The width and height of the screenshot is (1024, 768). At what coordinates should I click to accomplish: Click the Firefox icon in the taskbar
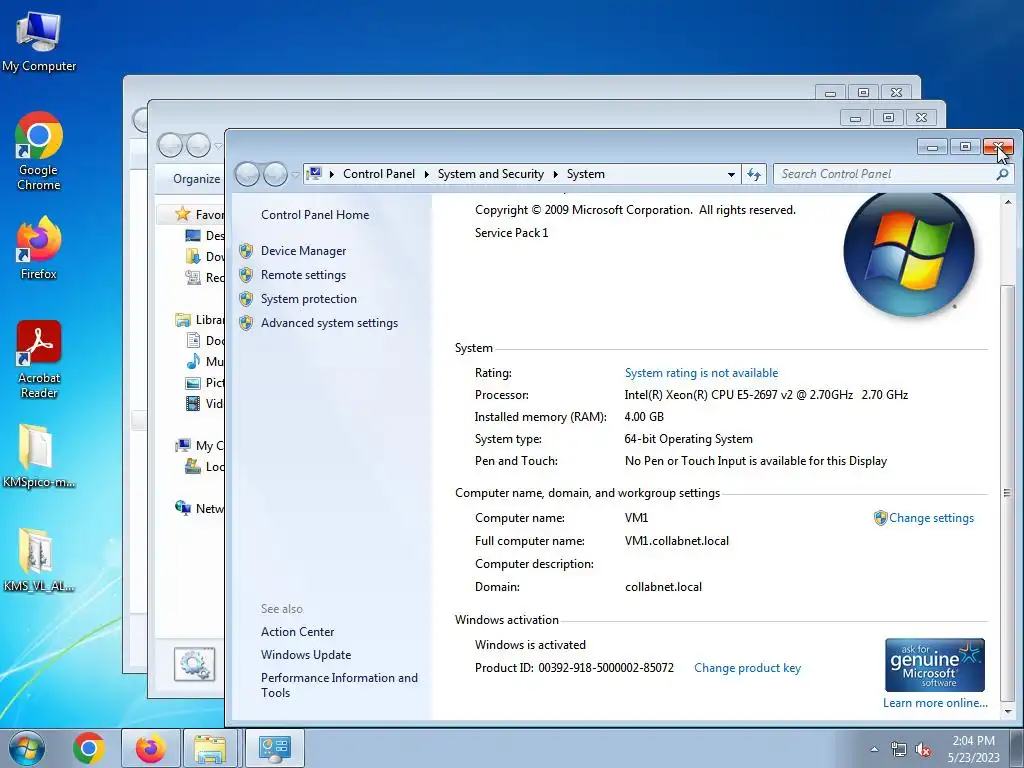tap(150, 748)
